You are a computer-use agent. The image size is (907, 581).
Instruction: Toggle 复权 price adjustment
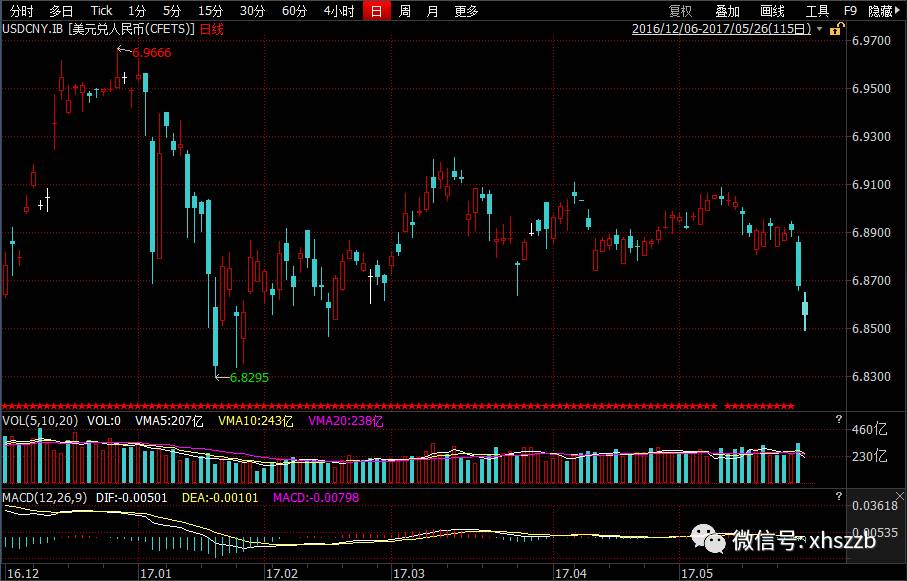click(x=681, y=11)
